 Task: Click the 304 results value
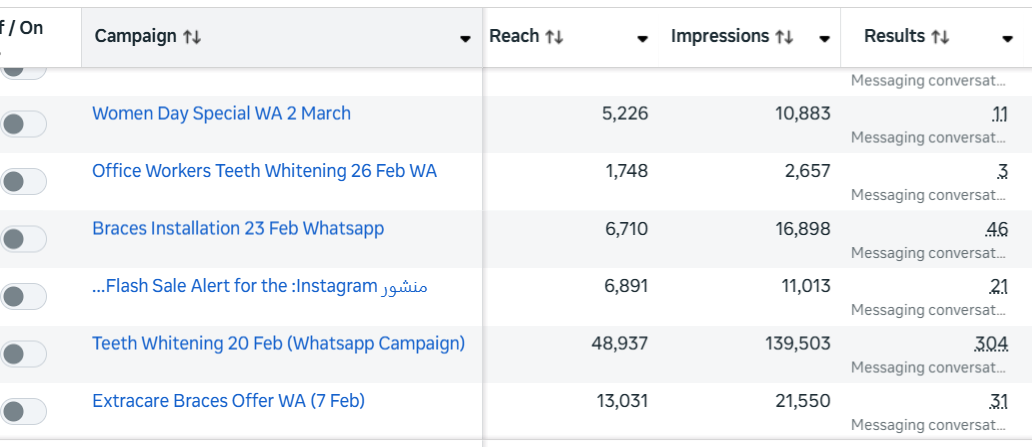coord(991,344)
